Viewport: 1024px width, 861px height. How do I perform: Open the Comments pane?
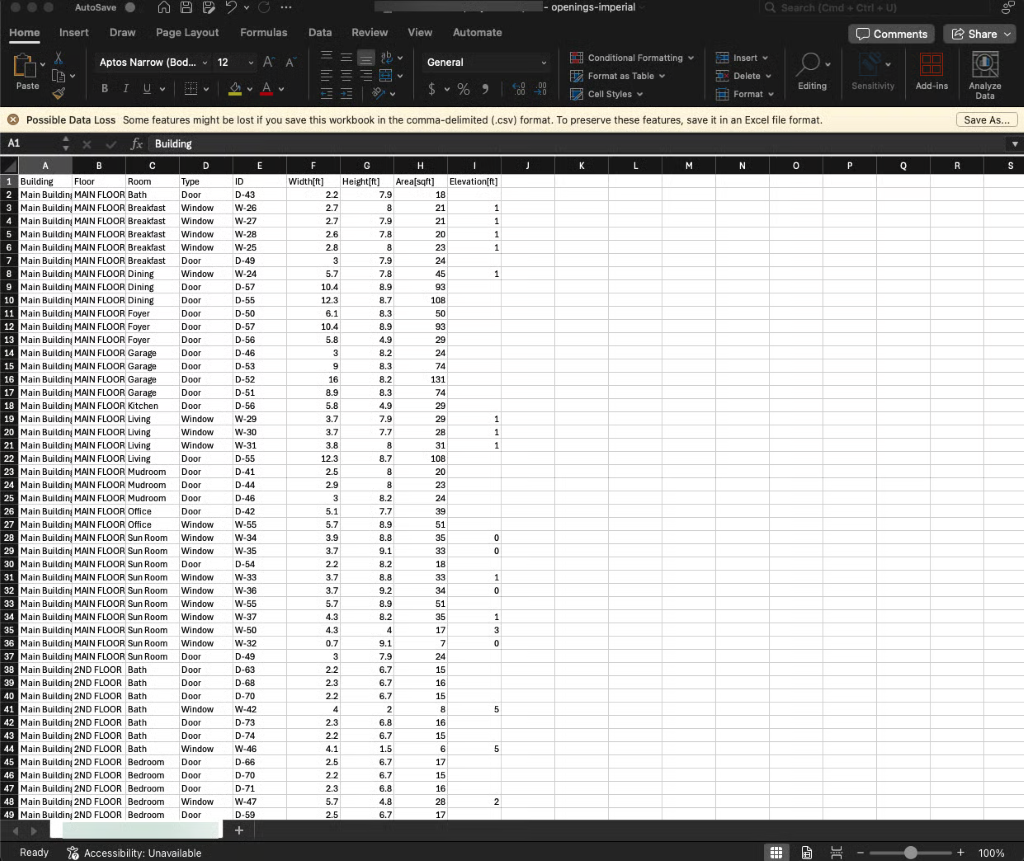click(x=889, y=34)
